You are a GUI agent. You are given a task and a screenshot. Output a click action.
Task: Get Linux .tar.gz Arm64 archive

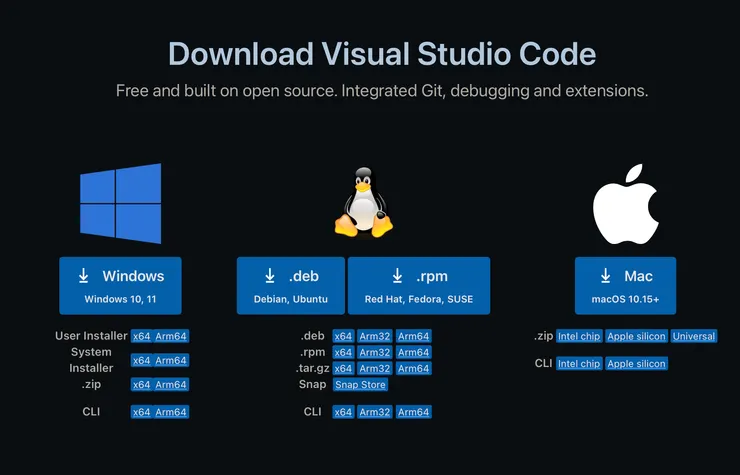(413, 368)
